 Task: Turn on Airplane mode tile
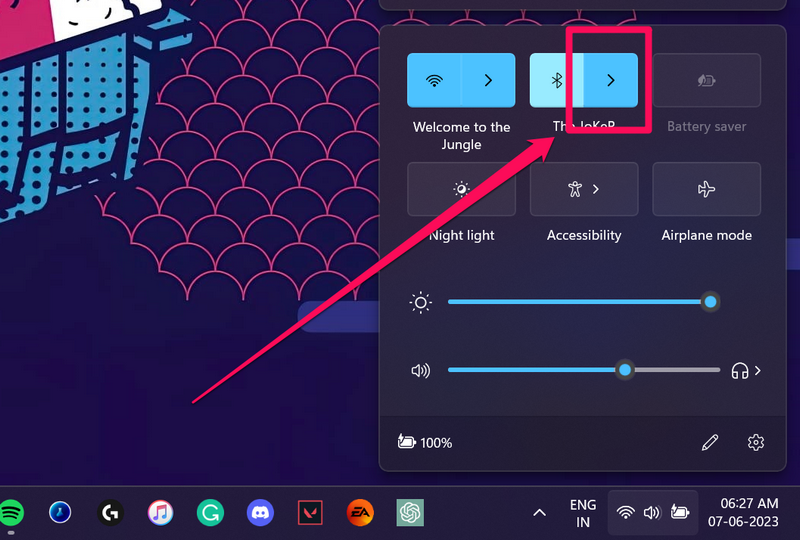click(x=707, y=189)
